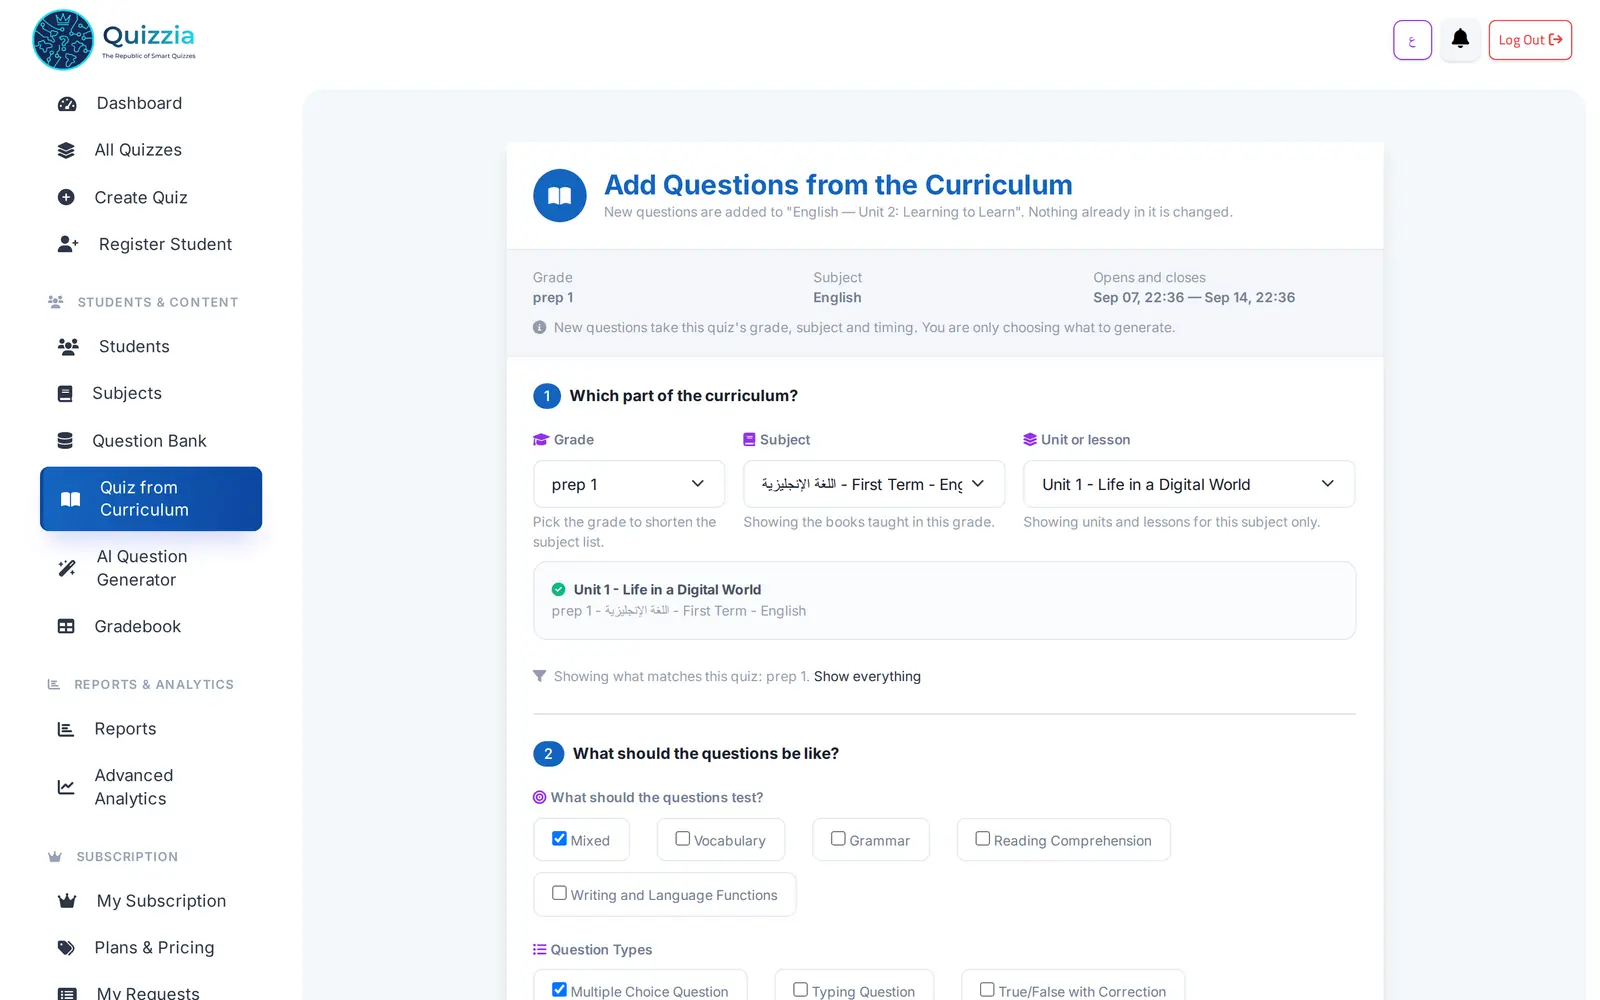Tick the Grammar checkbox
The width and height of the screenshot is (1600, 1000).
point(838,839)
